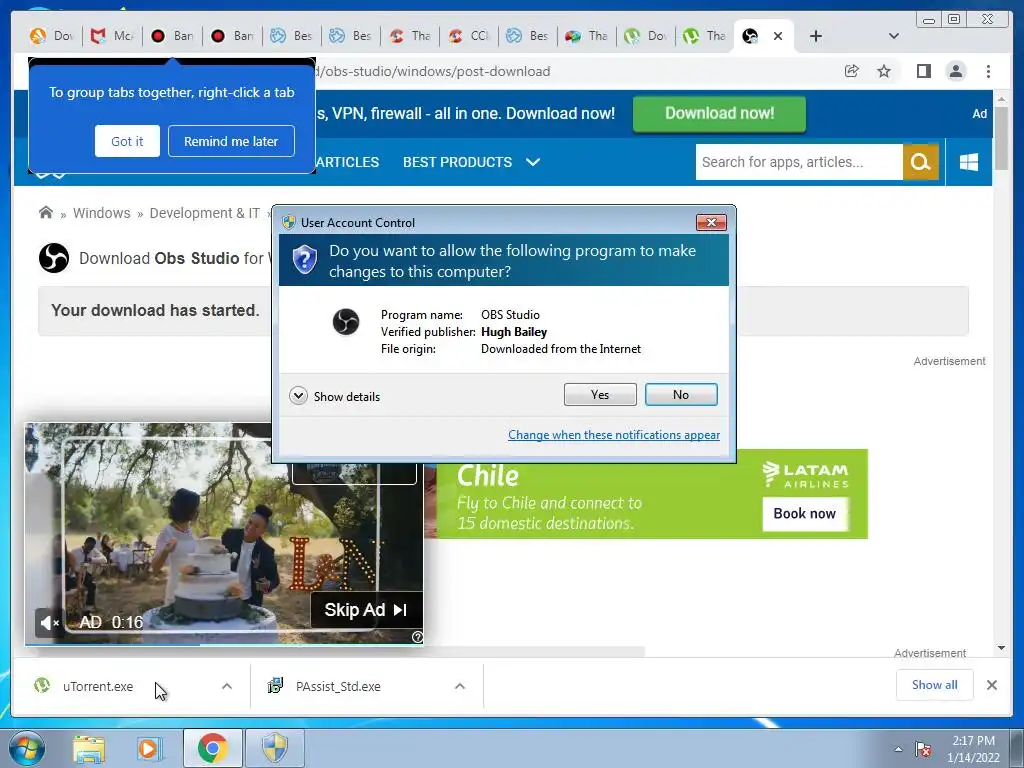Expand PAssist_Std.exe download options chevron
The image size is (1024, 768).
pyautogui.click(x=460, y=686)
